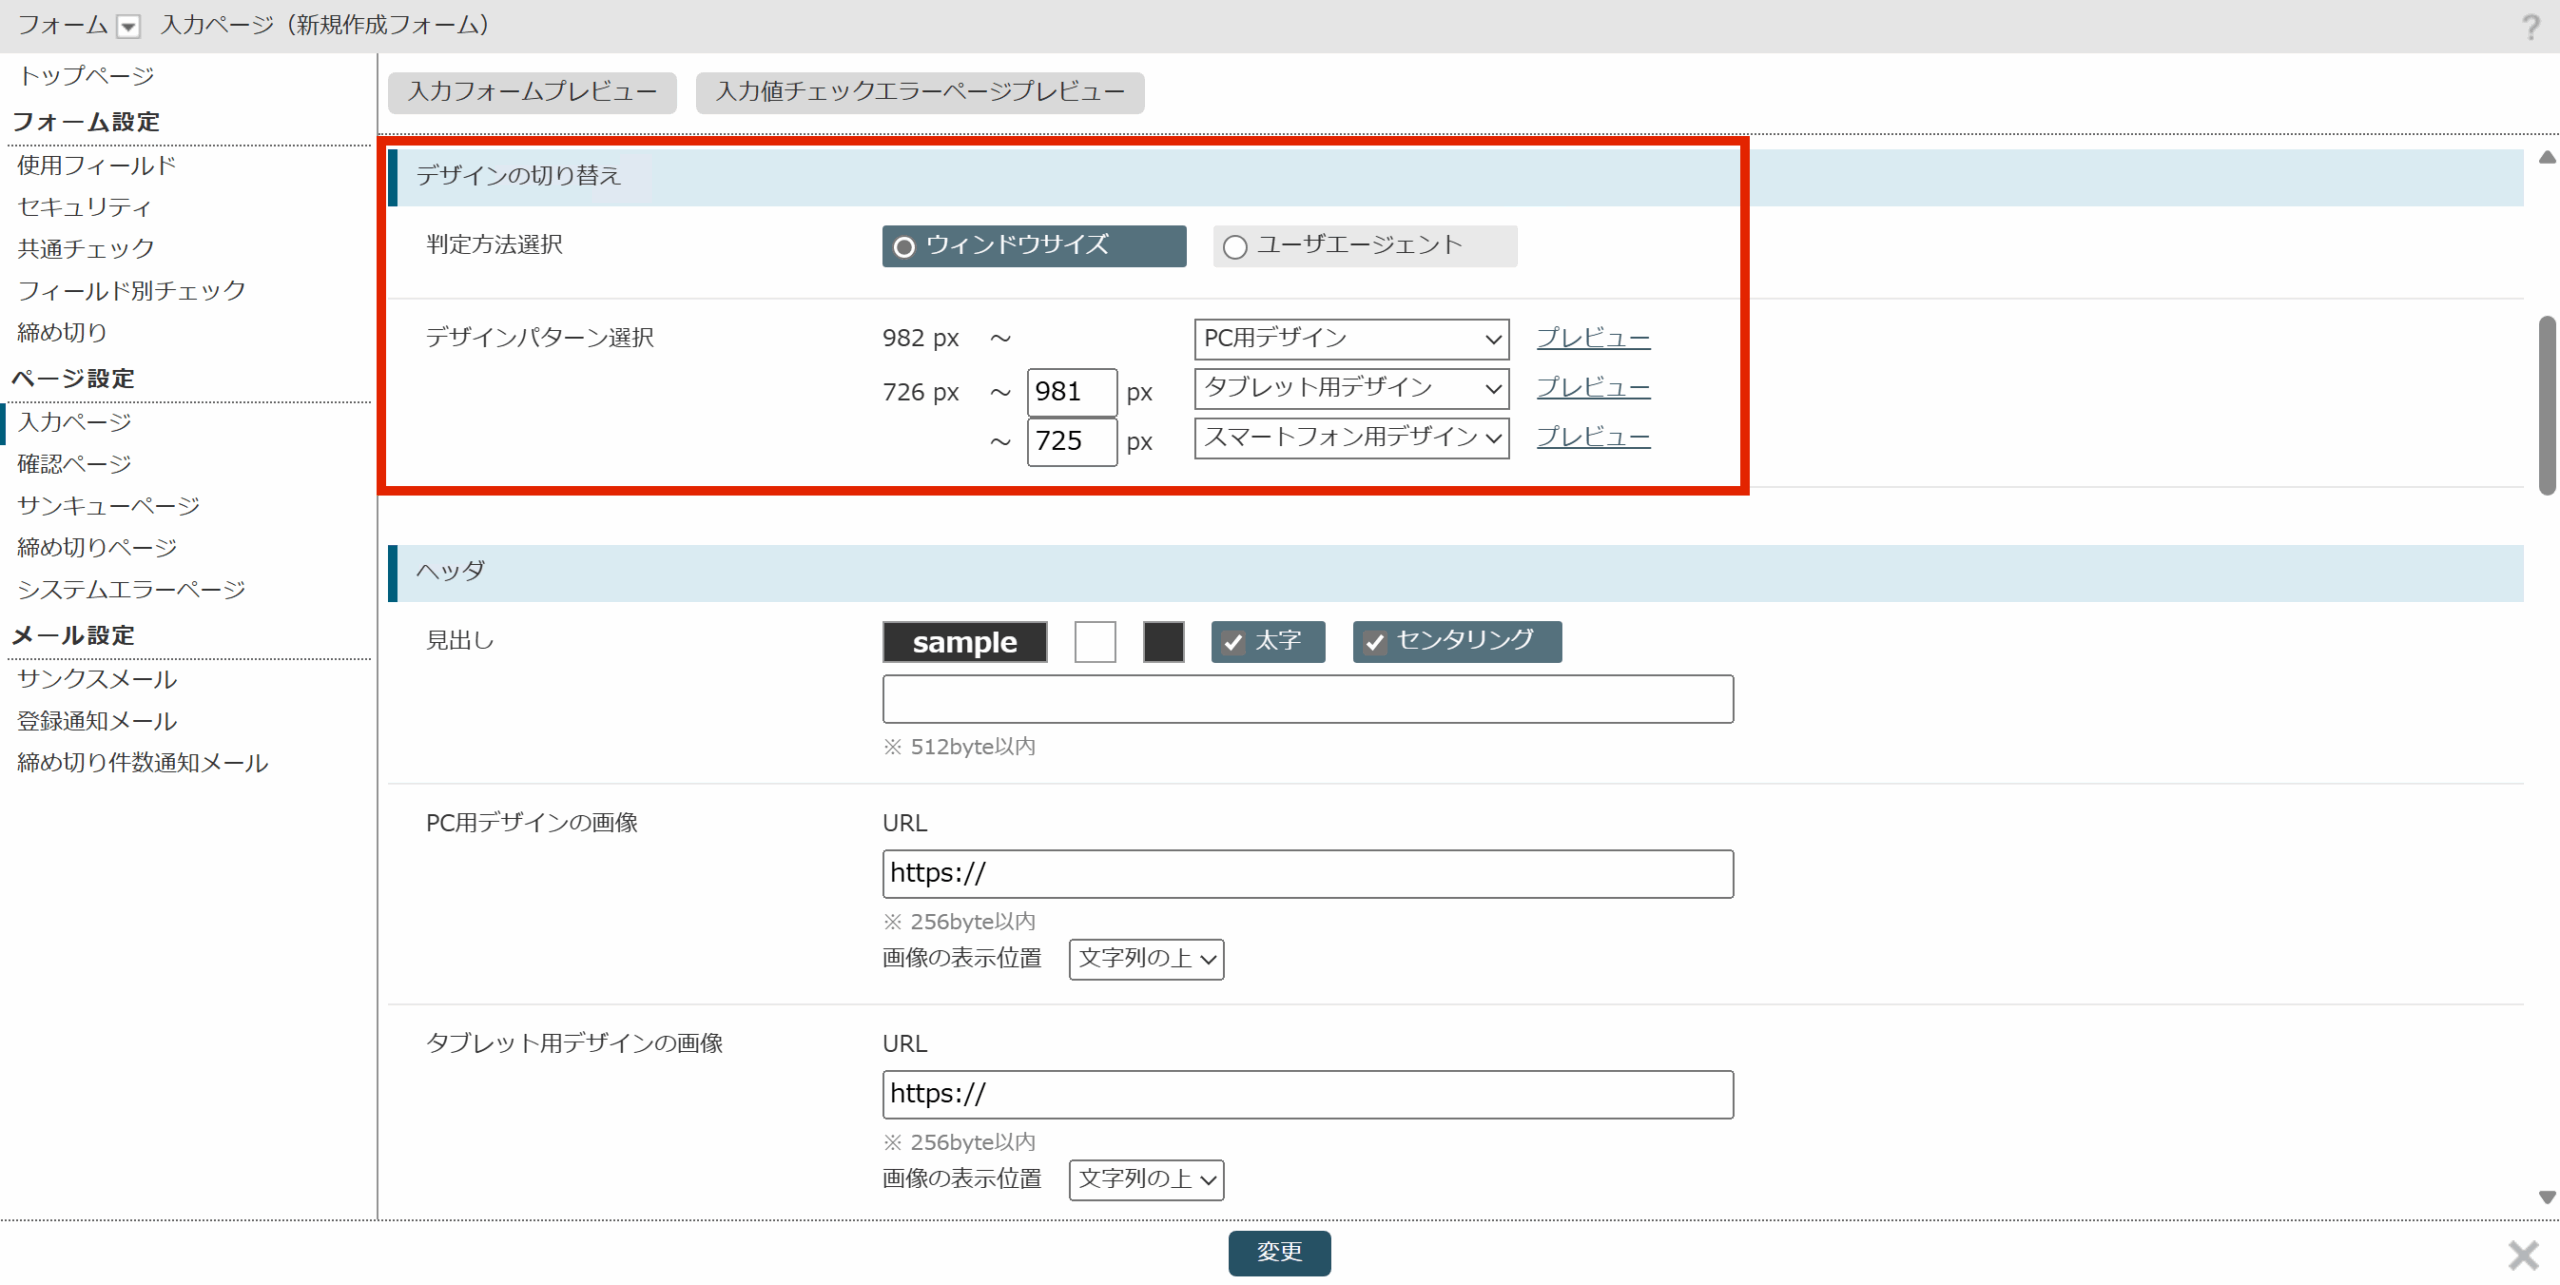Click the sample heading preview box
This screenshot has height=1285, width=2560.
(965, 641)
